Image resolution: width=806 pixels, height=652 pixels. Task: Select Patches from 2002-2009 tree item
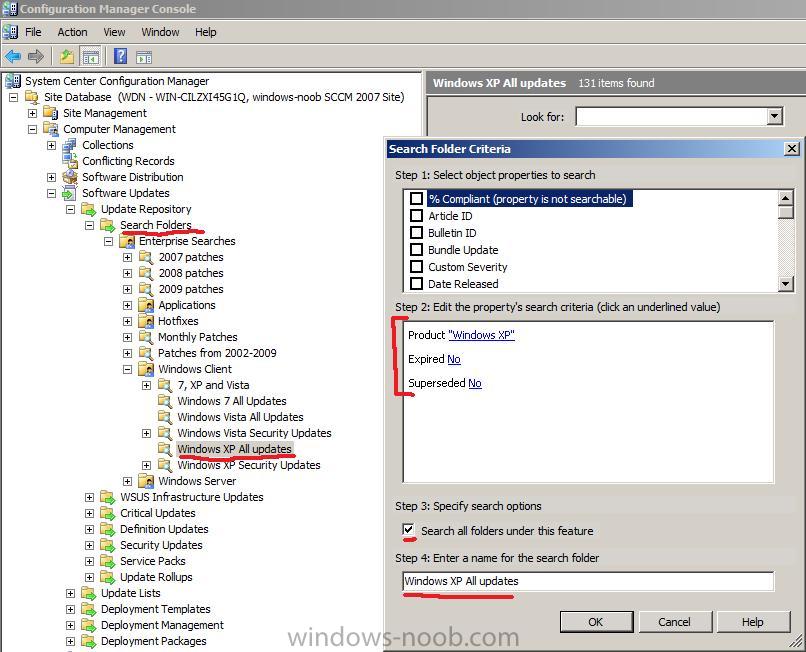[x=217, y=353]
